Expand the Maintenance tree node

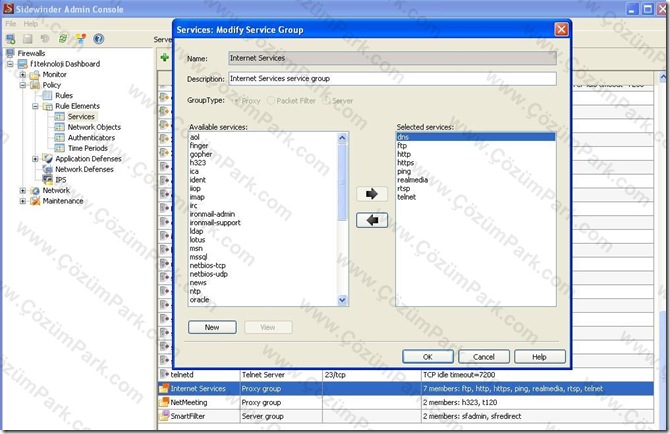tap(23, 201)
